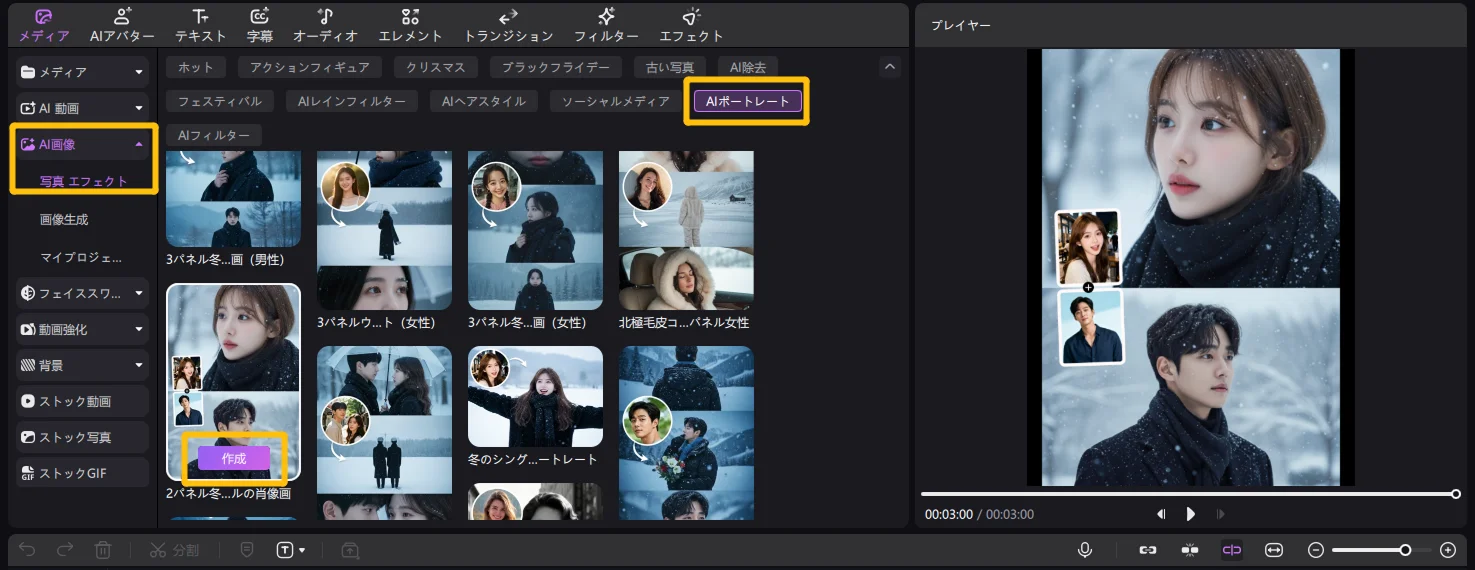
Task: Select the クリスマス category chip
Action: 436,67
